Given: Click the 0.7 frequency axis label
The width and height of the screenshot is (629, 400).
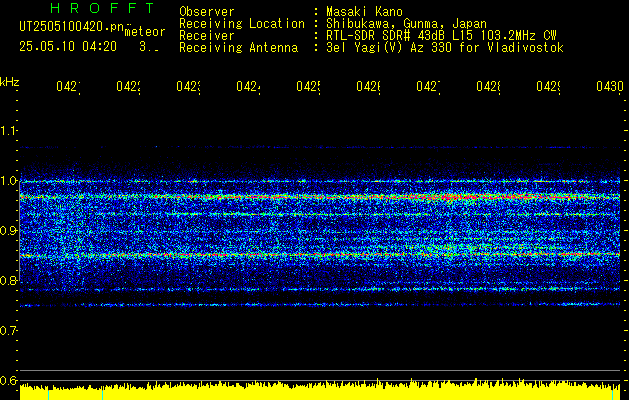Looking at the screenshot, I should coord(8,331).
